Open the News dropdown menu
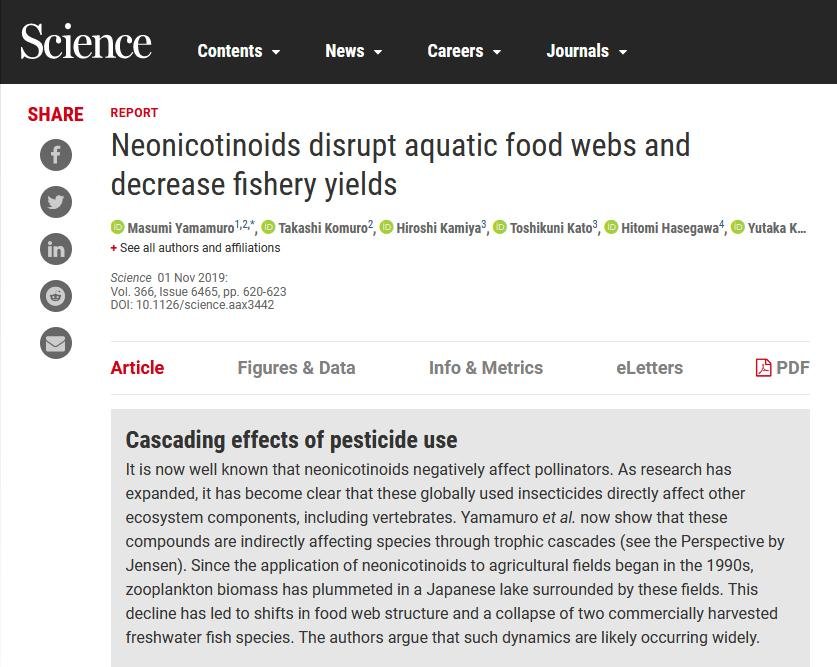The width and height of the screenshot is (837, 667). (x=353, y=51)
